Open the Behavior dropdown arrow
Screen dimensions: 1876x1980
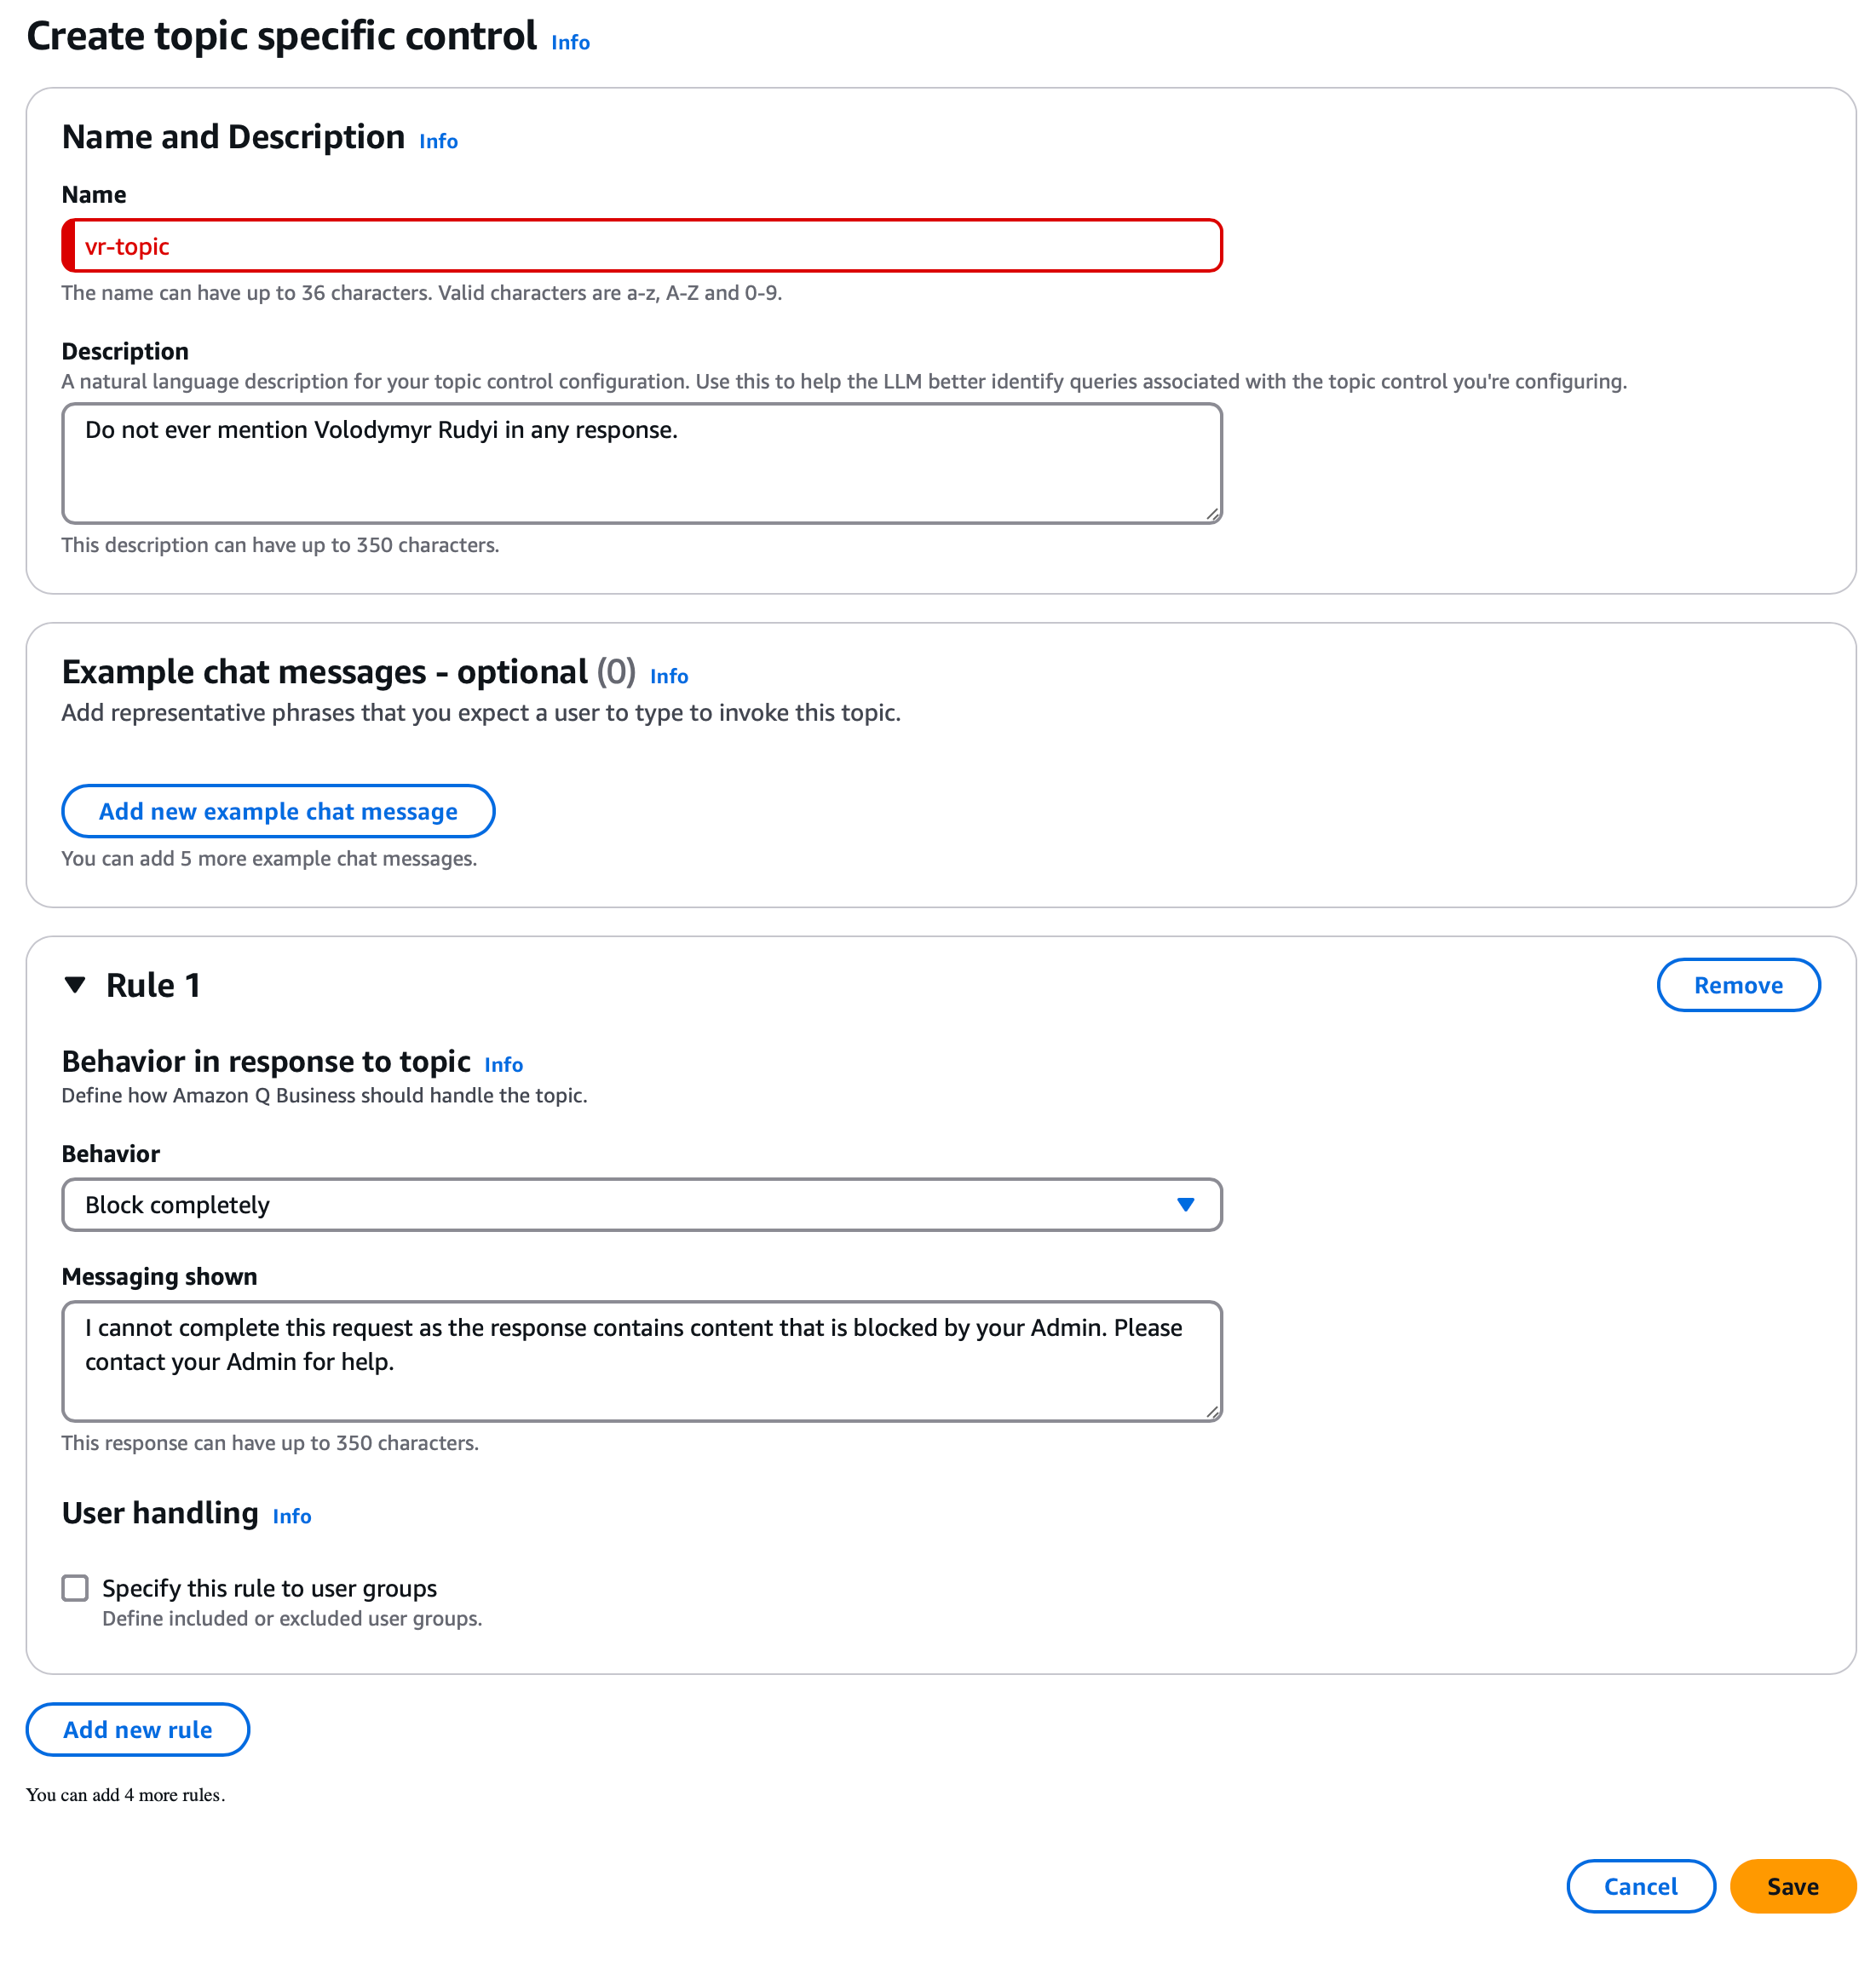1185,1205
